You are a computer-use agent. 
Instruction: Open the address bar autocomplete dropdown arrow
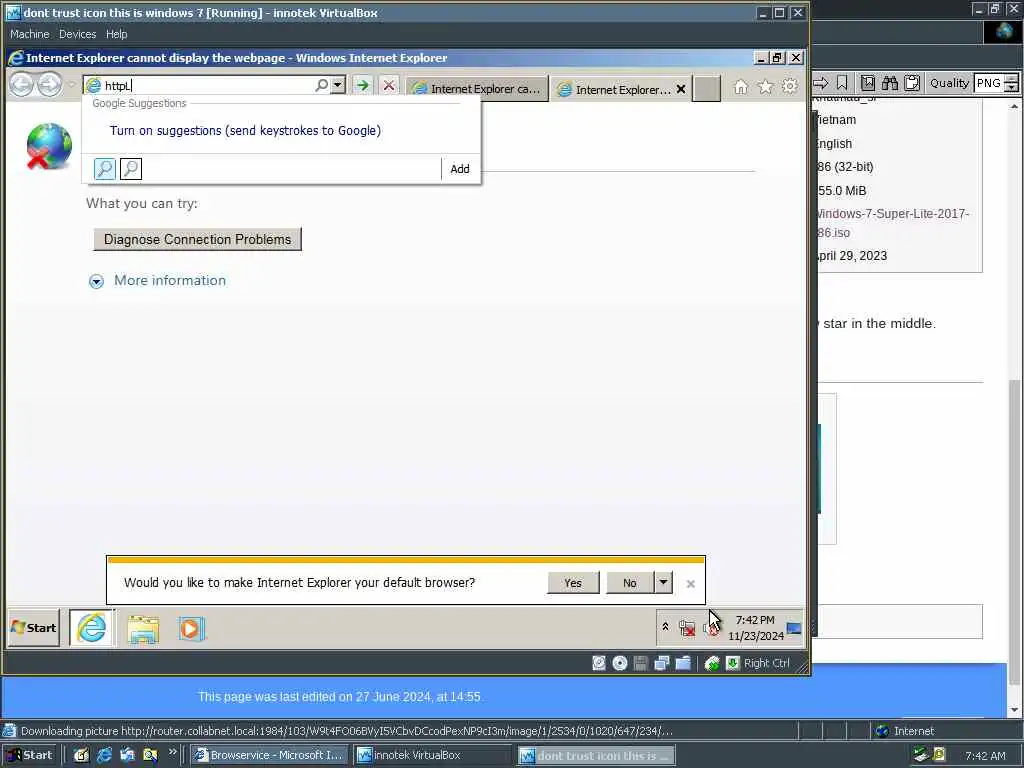(x=337, y=85)
